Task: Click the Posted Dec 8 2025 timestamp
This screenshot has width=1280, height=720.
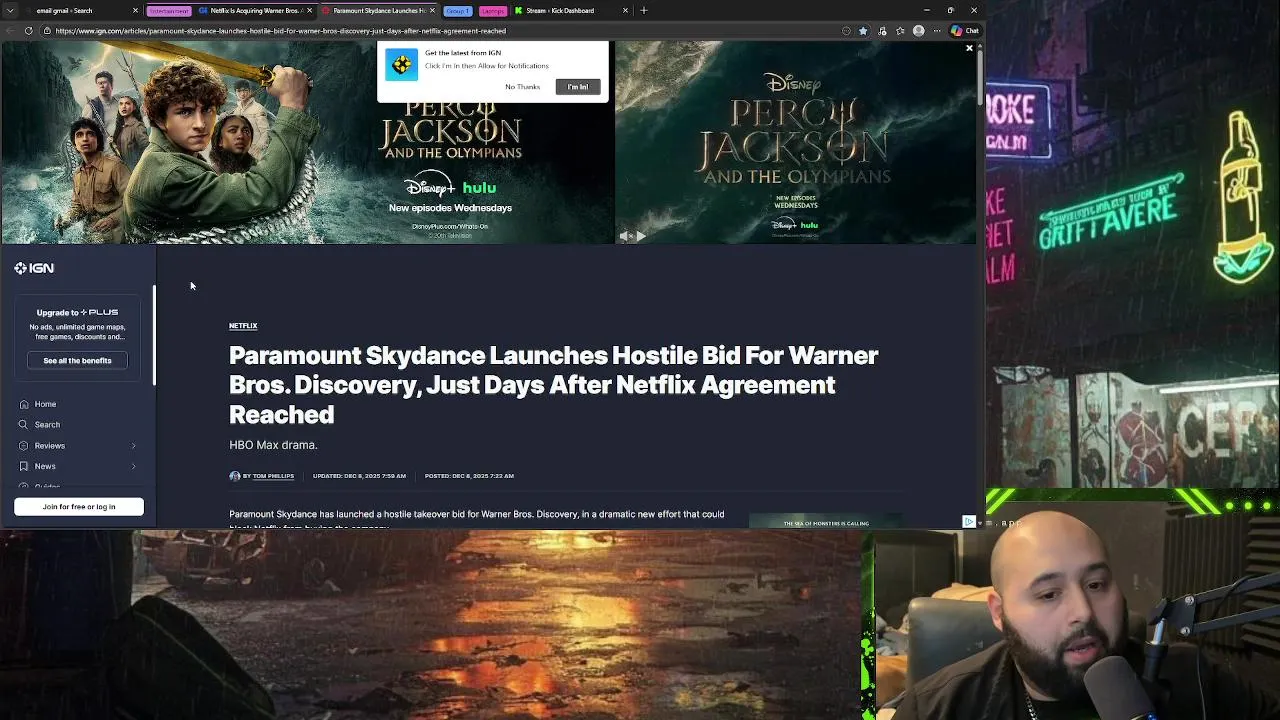Action: point(469,476)
